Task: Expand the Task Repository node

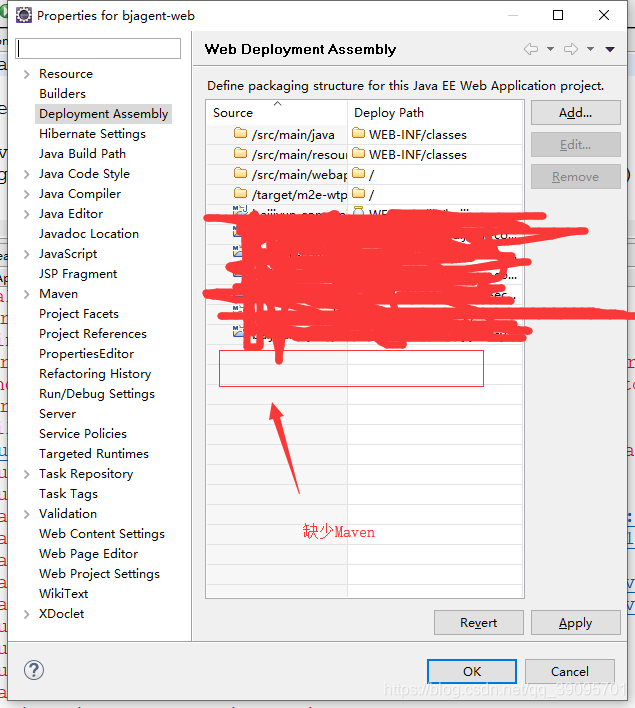Action: pyautogui.click(x=27, y=474)
